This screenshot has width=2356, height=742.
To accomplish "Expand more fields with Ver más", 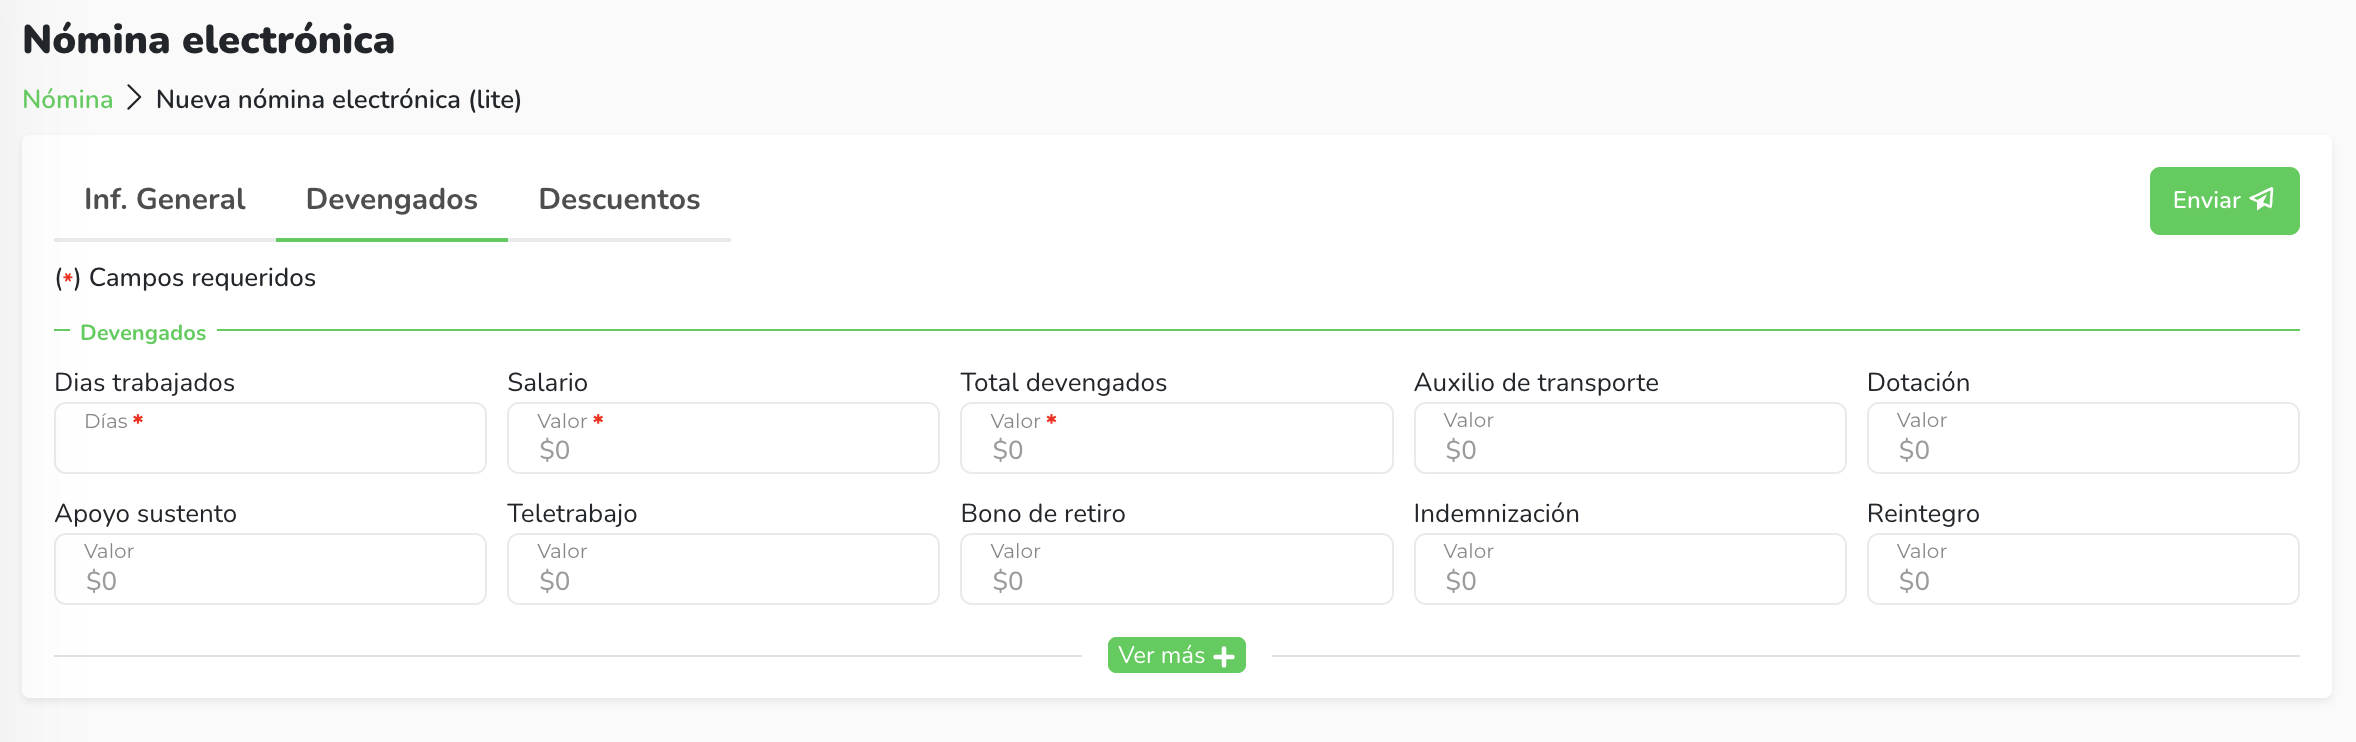I will pos(1176,655).
